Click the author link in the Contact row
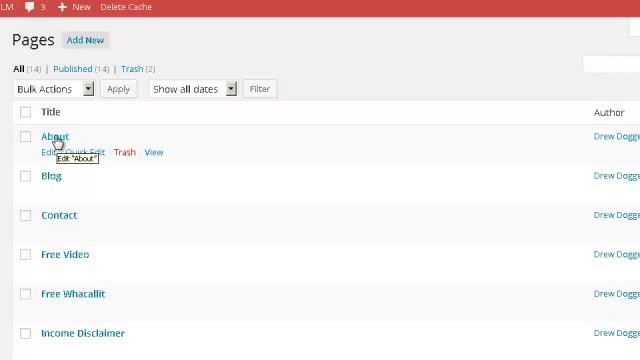The image size is (640, 360). pyautogui.click(x=617, y=215)
